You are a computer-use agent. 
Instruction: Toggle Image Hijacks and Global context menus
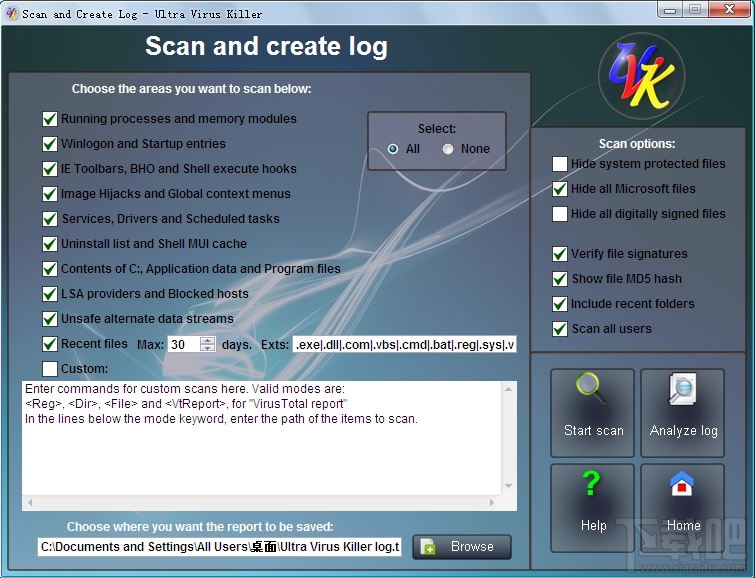tap(50, 194)
